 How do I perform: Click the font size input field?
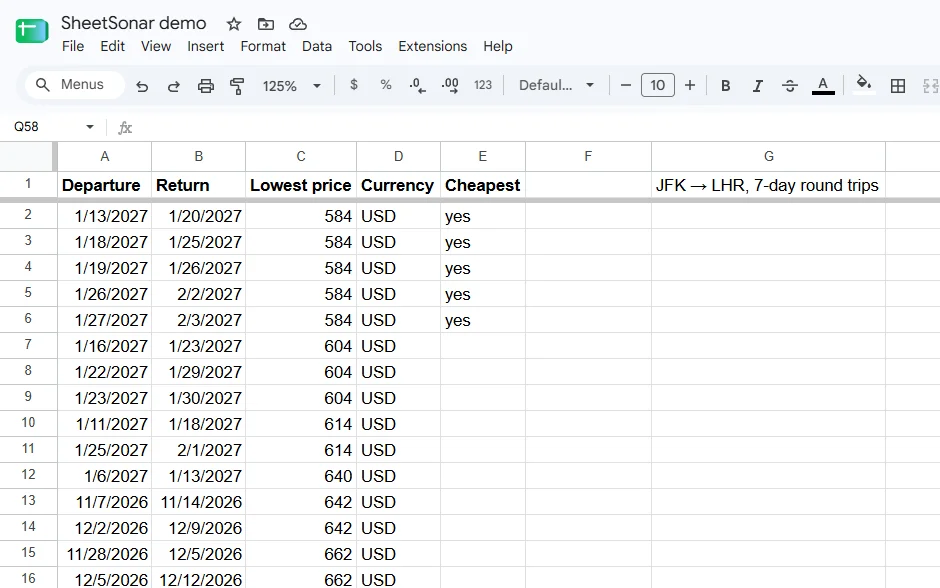pyautogui.click(x=658, y=85)
